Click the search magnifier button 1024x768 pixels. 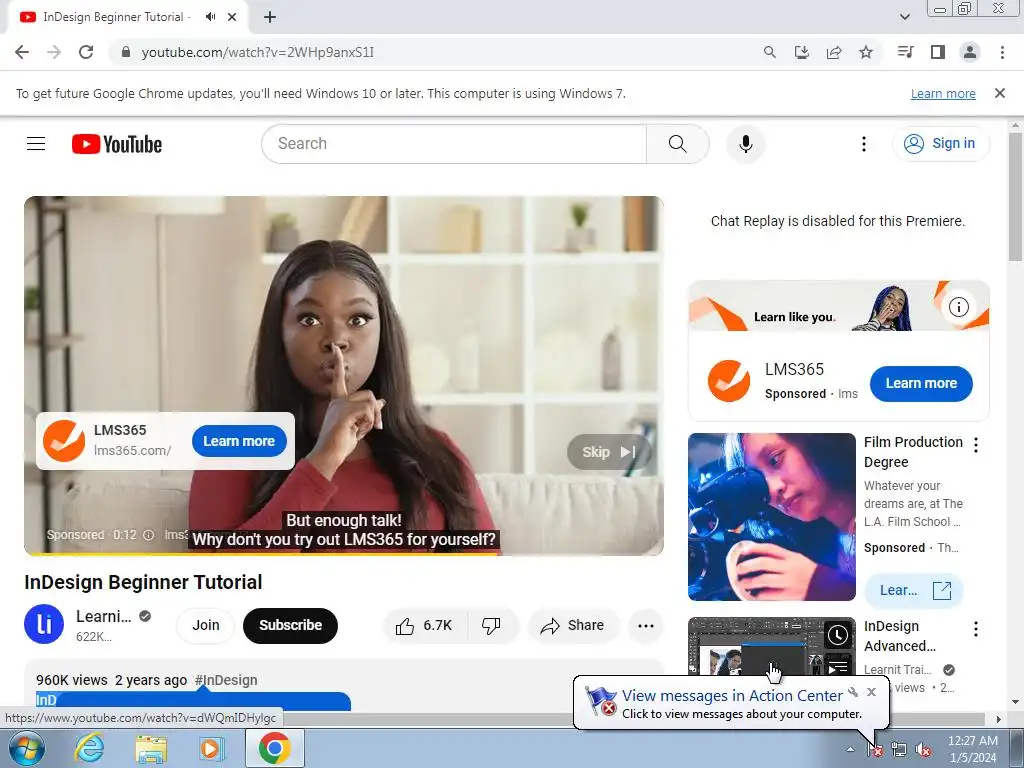coord(677,144)
